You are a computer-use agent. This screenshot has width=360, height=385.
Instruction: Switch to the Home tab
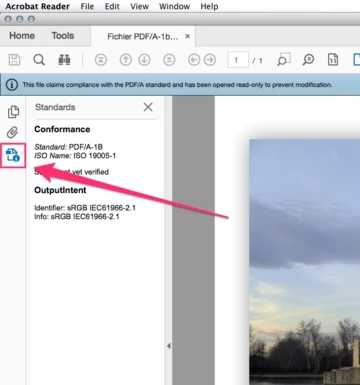click(x=22, y=36)
